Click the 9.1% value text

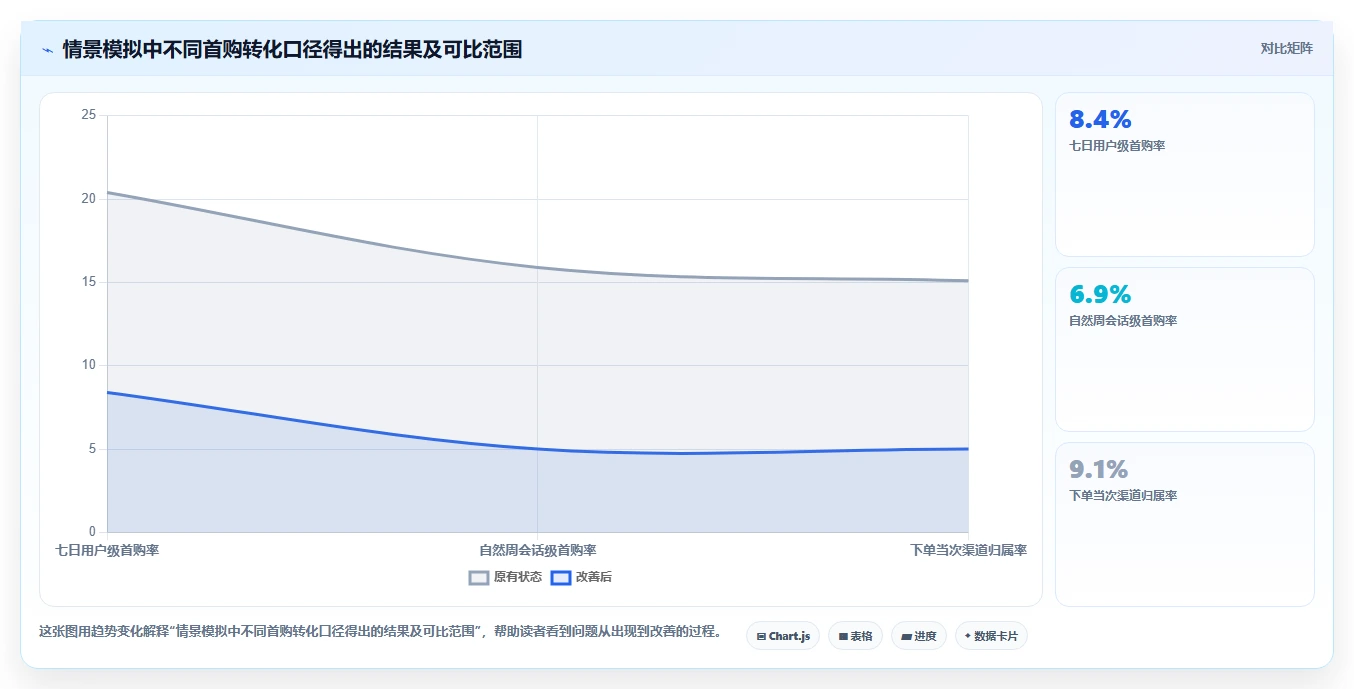1099,470
